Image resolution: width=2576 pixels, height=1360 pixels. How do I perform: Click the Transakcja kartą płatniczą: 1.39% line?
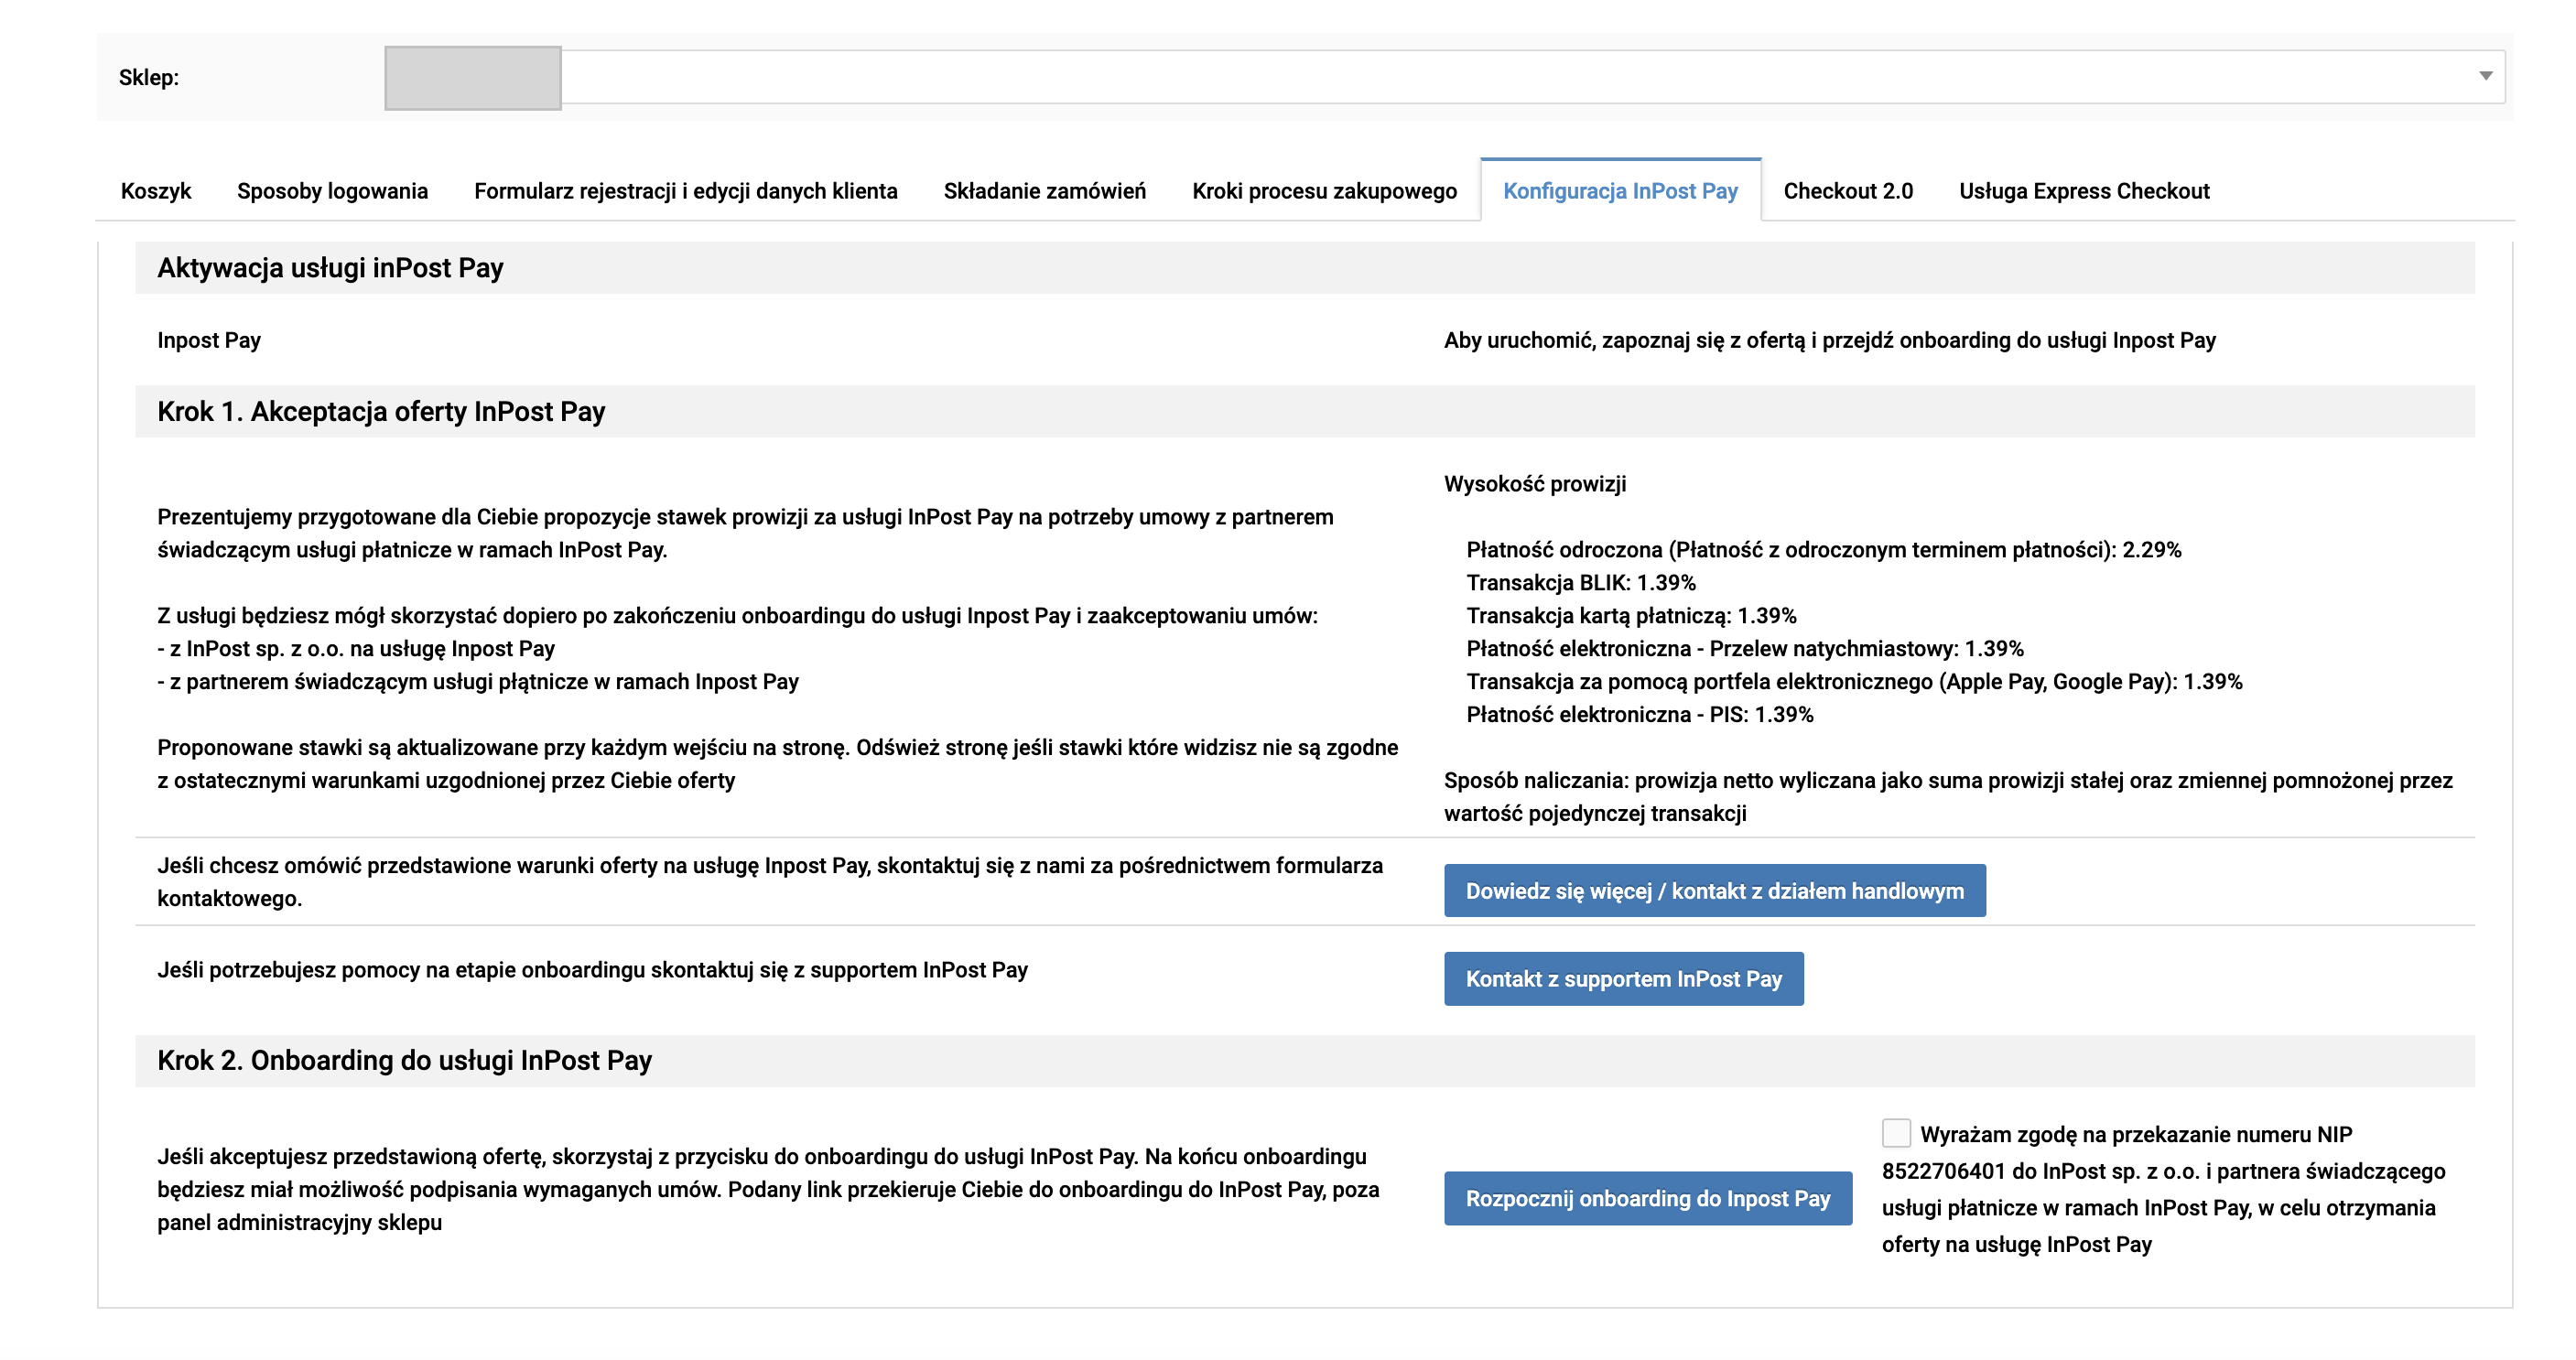pyautogui.click(x=1631, y=616)
